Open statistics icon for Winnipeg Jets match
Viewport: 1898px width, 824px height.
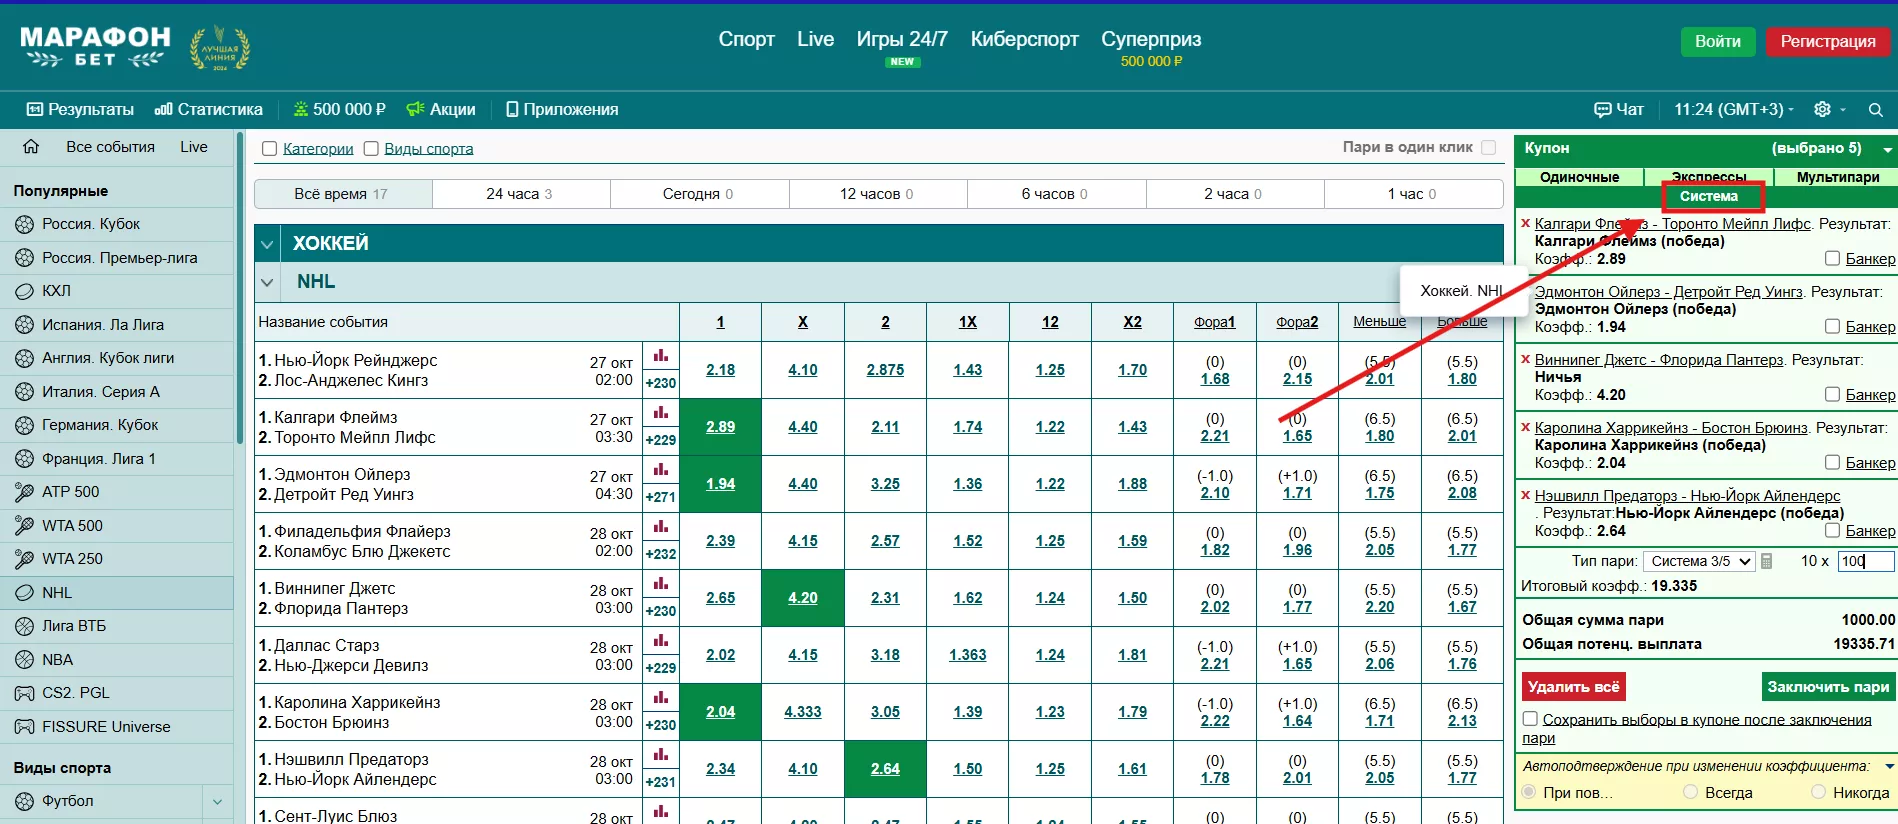pos(661,583)
